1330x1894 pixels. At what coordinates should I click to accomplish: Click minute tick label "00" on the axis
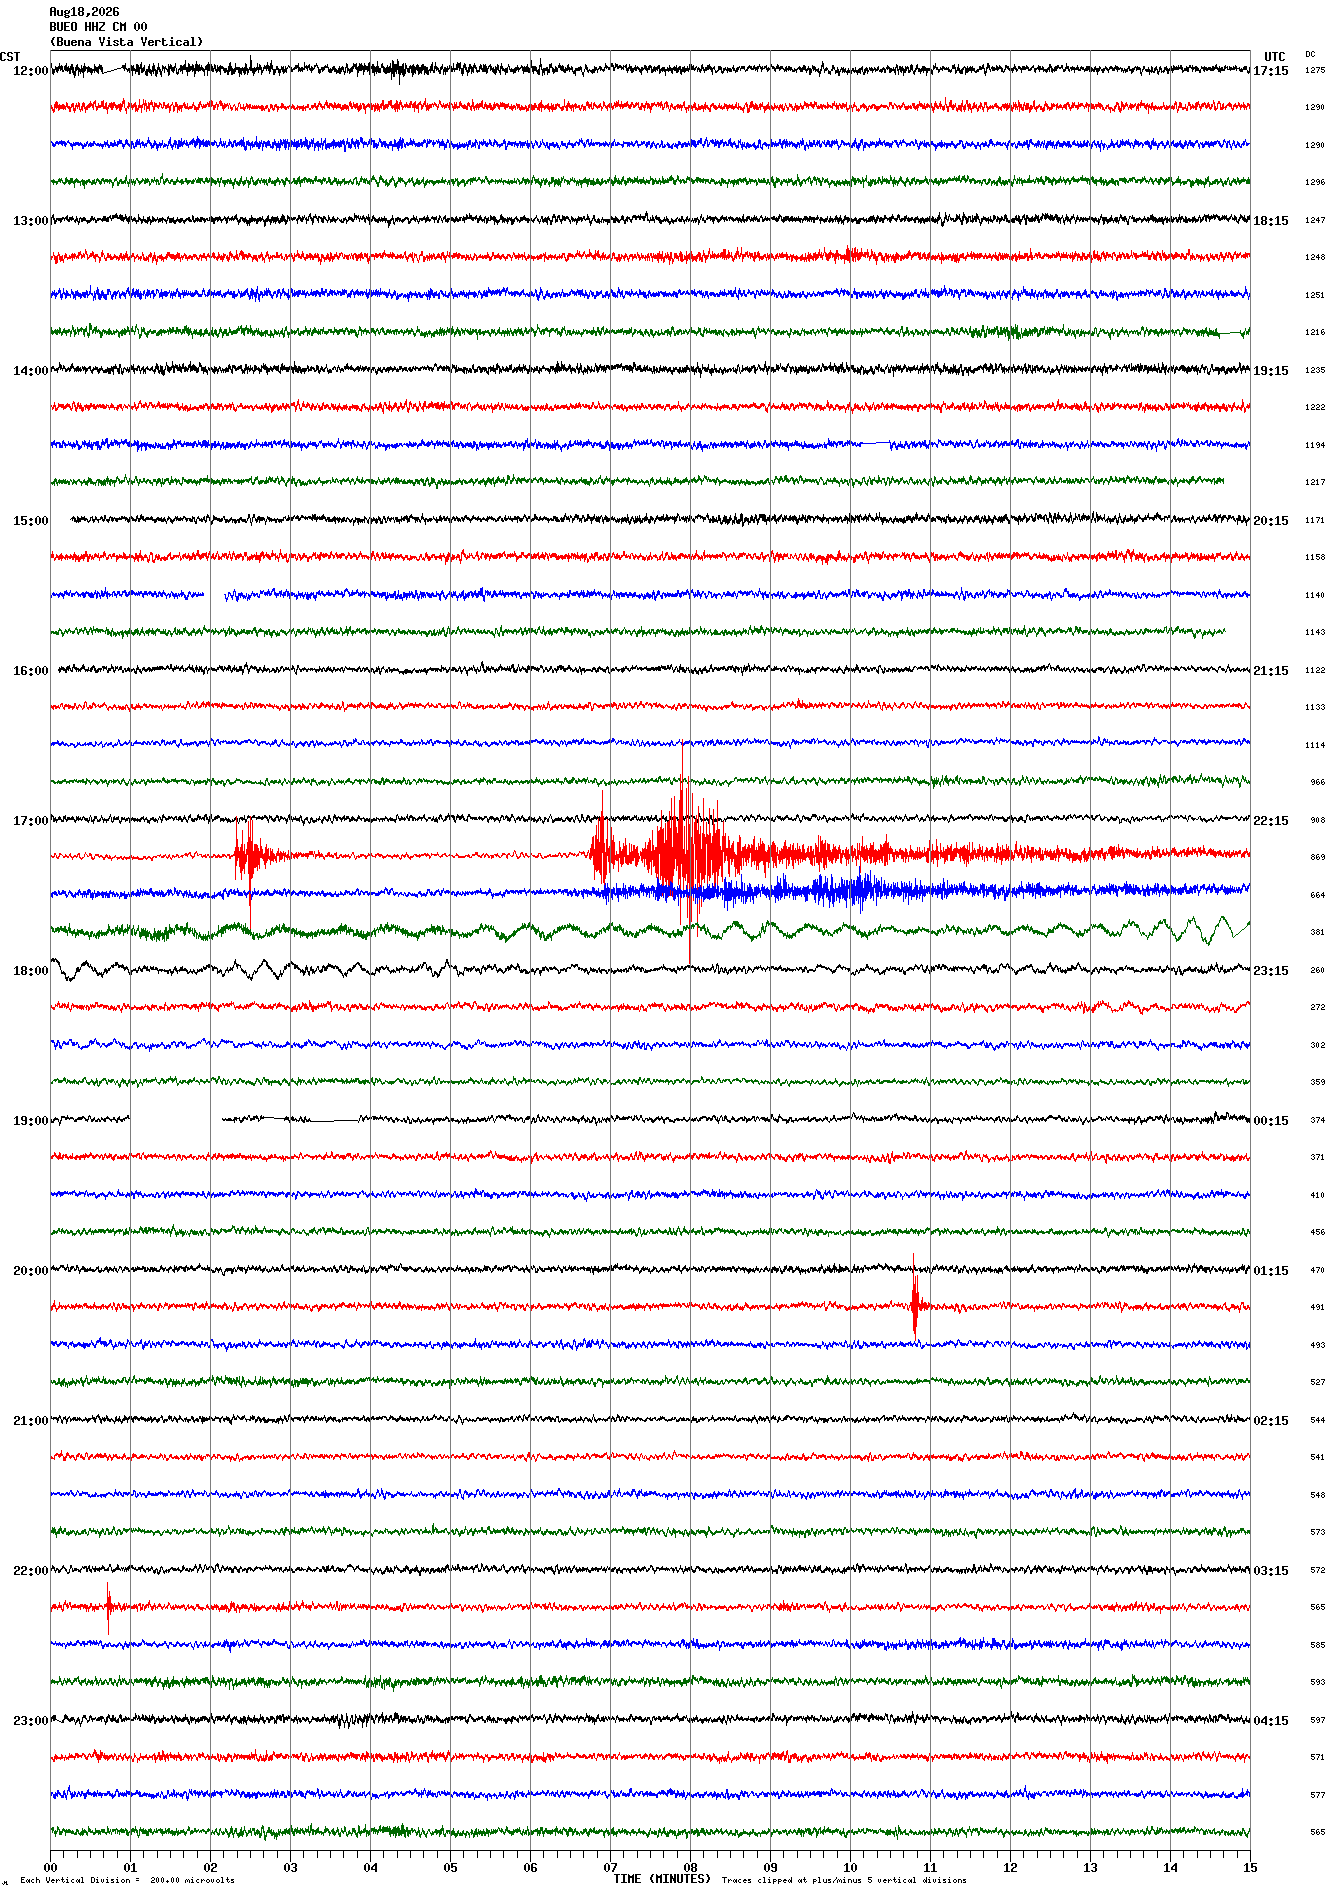(50, 1867)
